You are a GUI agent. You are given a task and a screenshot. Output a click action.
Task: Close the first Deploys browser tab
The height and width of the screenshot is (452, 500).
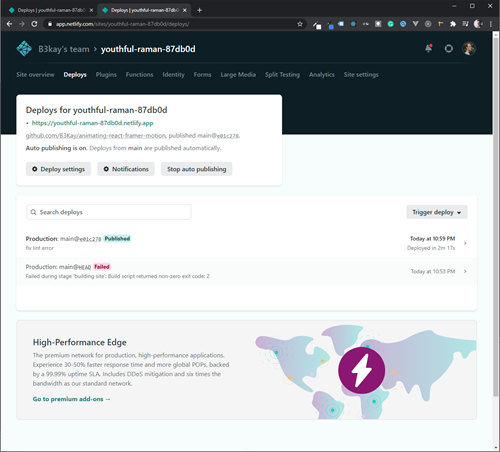(x=91, y=10)
